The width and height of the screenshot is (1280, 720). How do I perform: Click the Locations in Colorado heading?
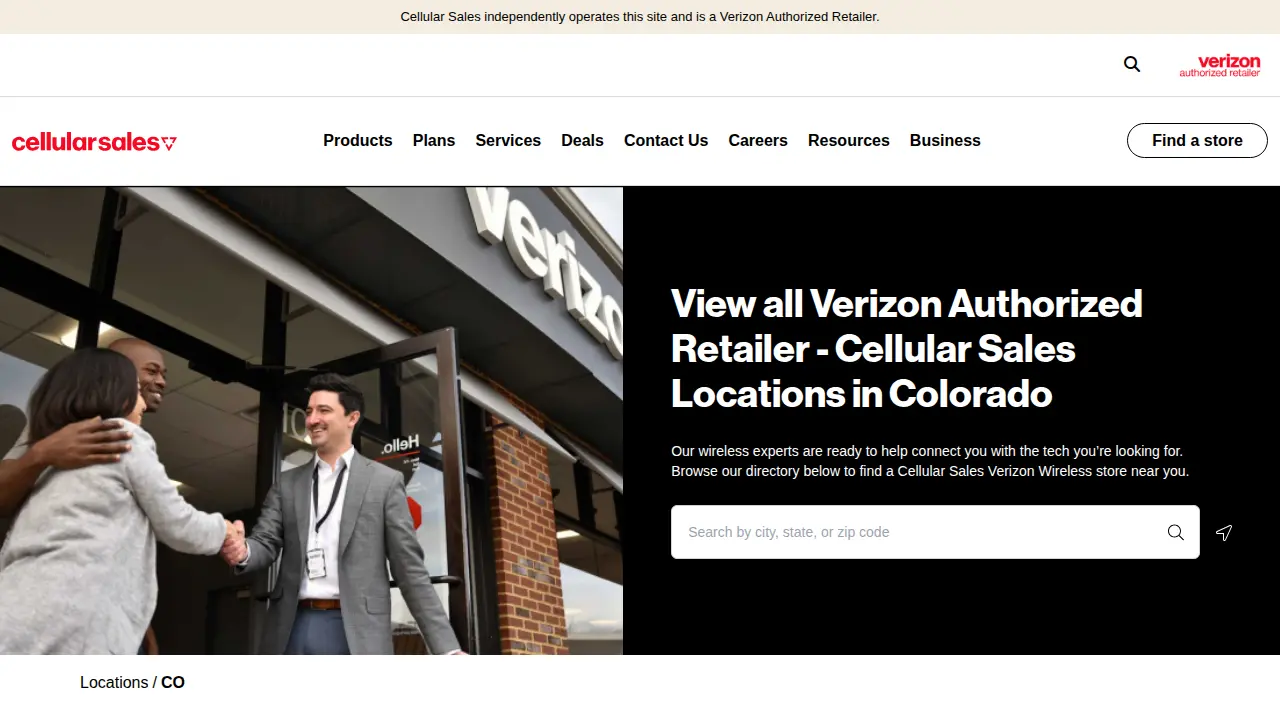click(x=907, y=348)
